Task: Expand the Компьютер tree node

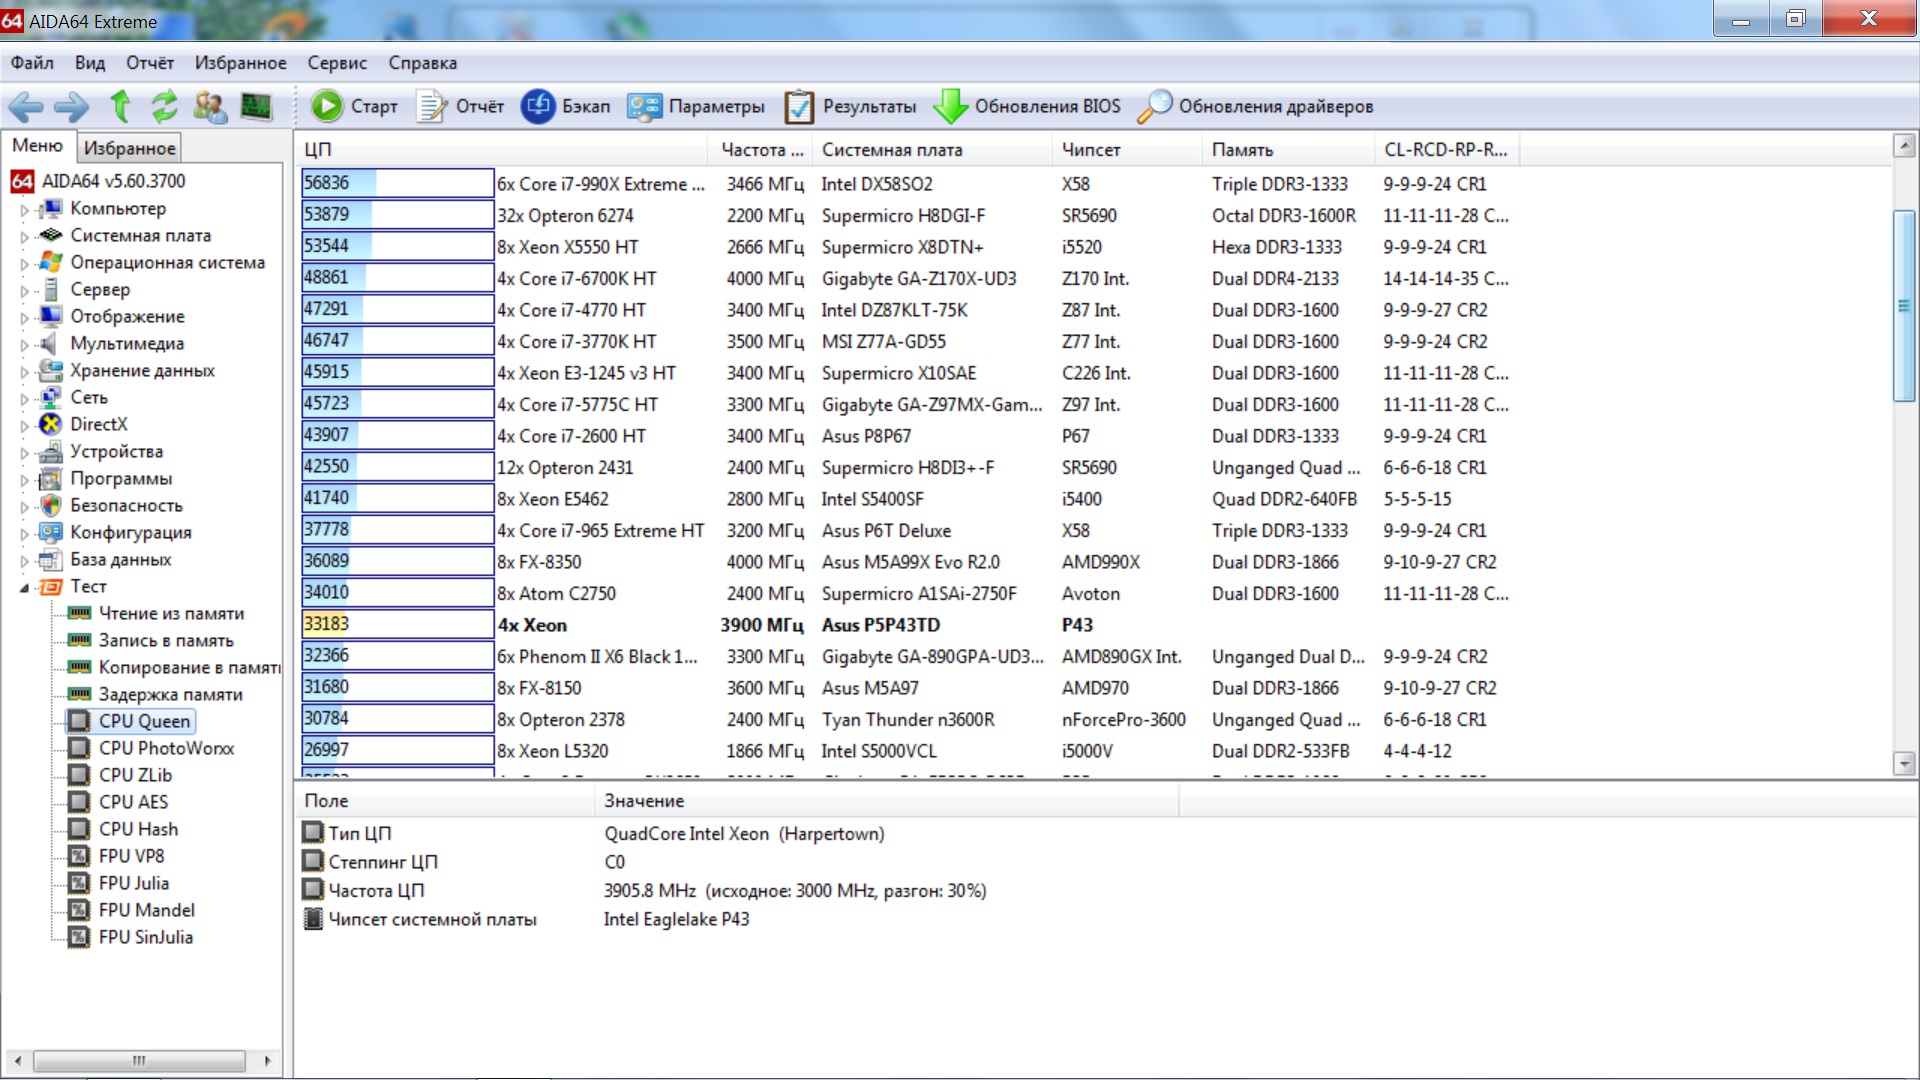Action: [24, 210]
